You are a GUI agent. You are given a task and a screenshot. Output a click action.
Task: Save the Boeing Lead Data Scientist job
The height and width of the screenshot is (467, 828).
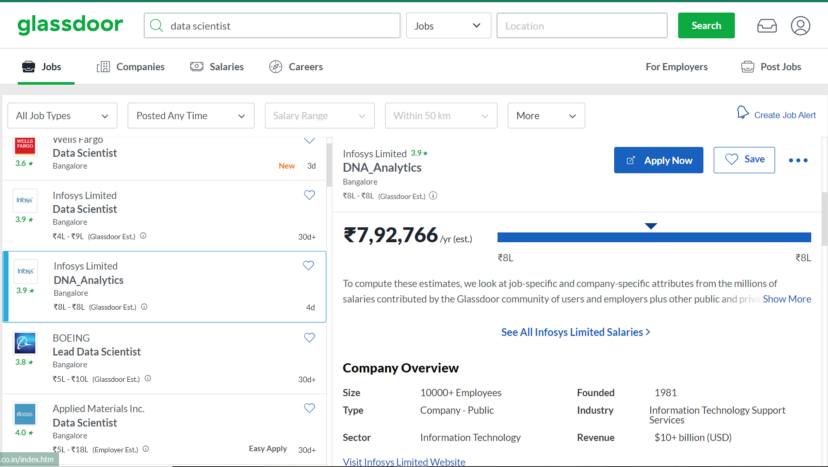point(309,338)
